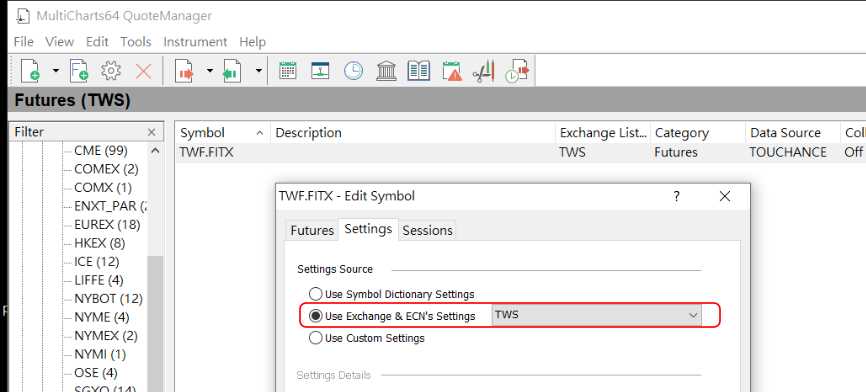Select HKEX (8) in the filter tree
866x392 pixels.
(99, 243)
